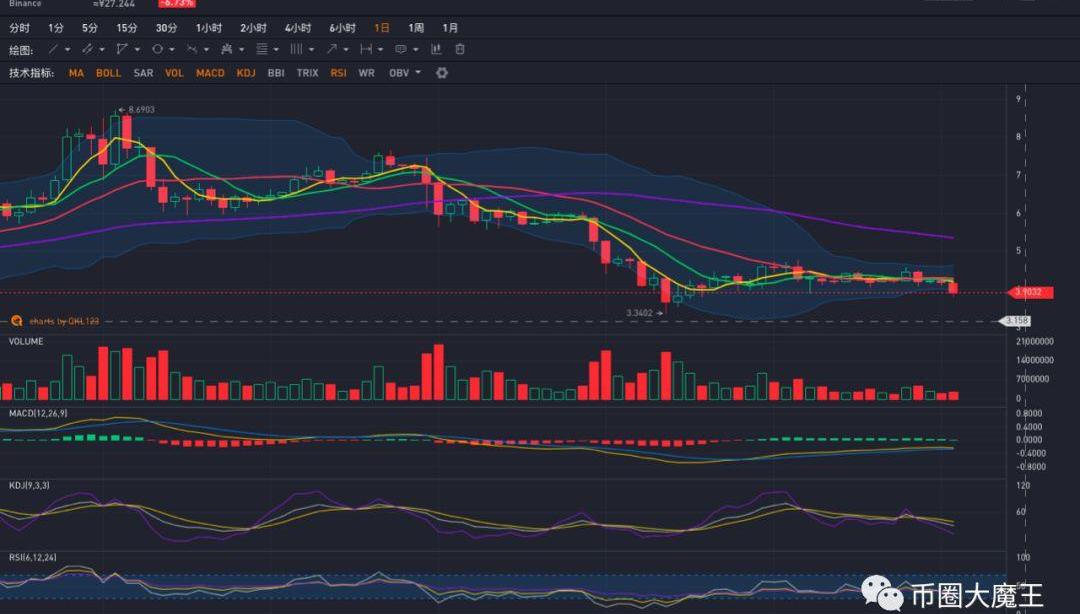This screenshot has height=614, width=1080.
Task: Delete drawings with the trash icon
Action: pos(460,49)
